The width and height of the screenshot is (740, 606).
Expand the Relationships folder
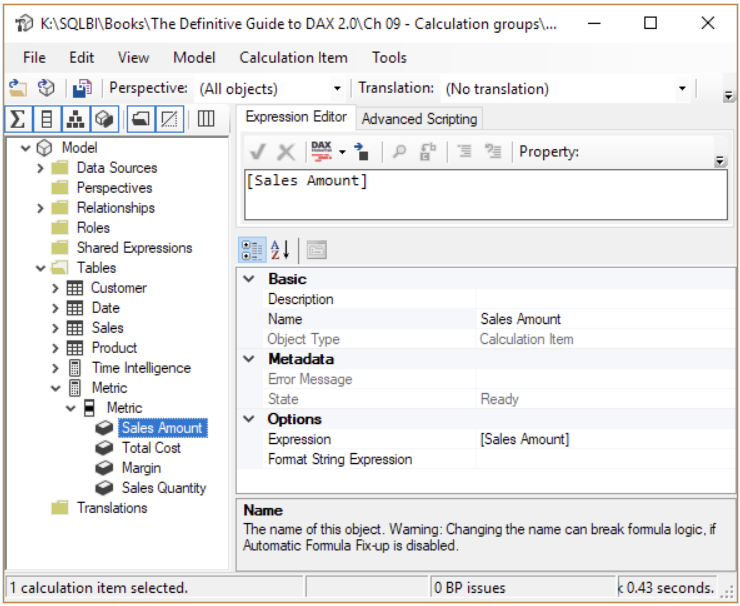coord(40,208)
